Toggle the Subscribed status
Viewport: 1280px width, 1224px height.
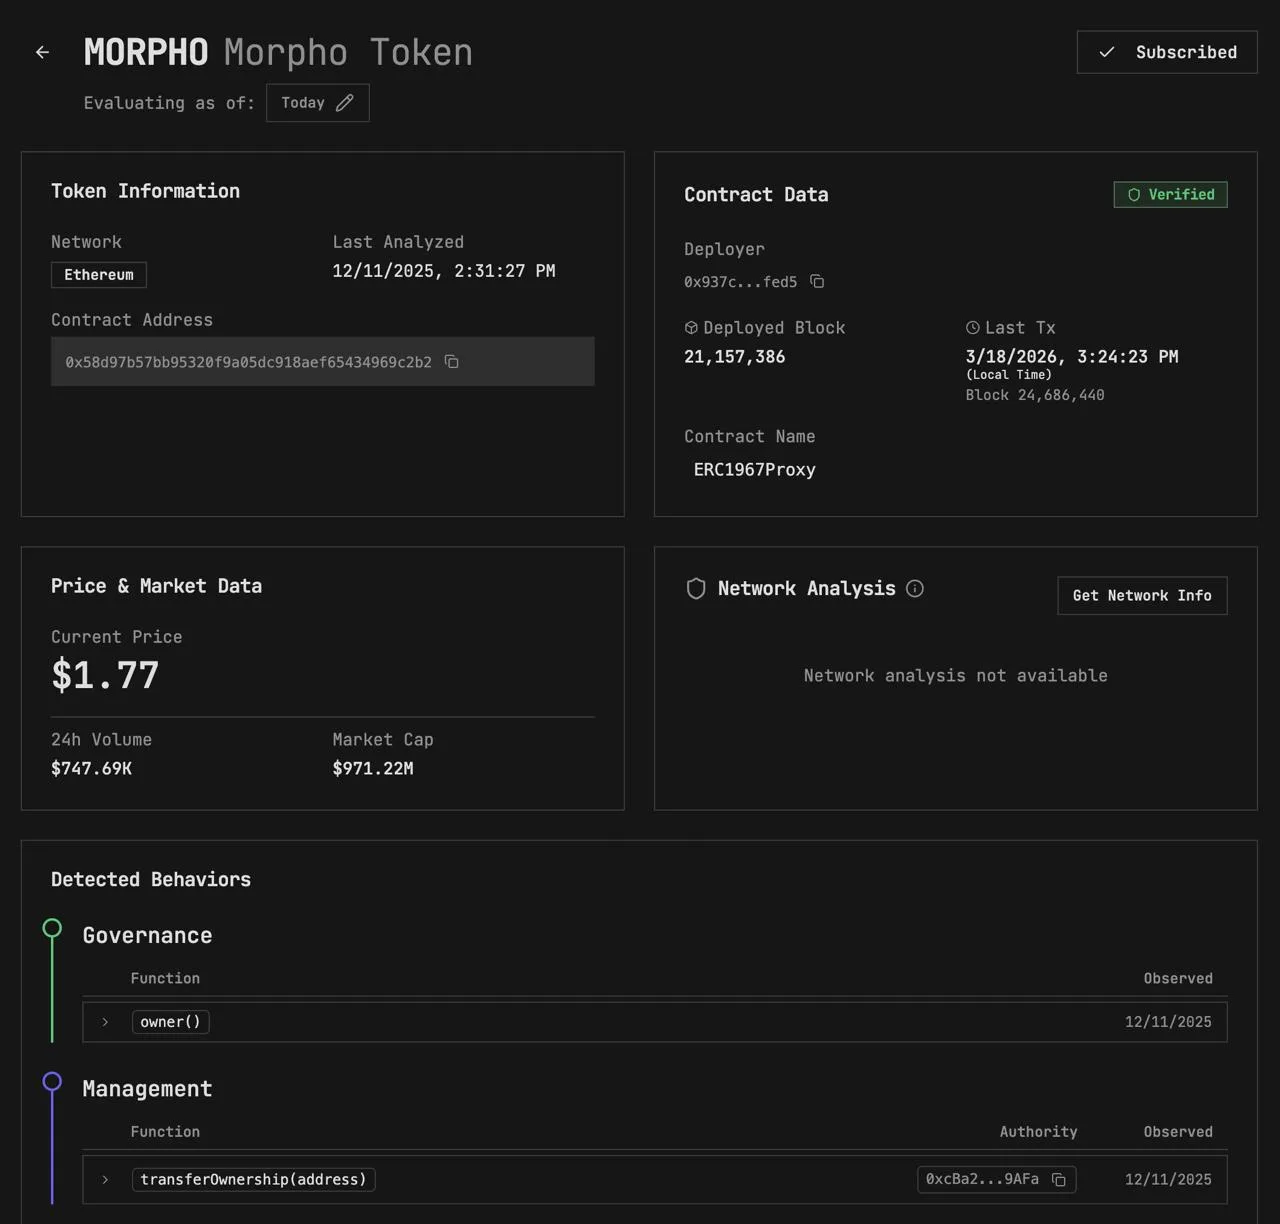click(x=1166, y=52)
